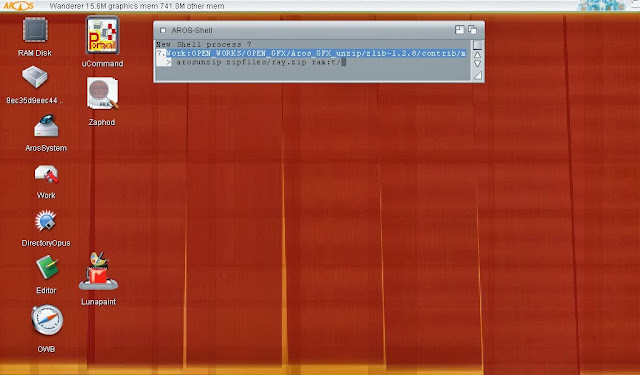The image size is (640, 375).
Task: Select the DirectoryOpus icon
Action: (45, 221)
